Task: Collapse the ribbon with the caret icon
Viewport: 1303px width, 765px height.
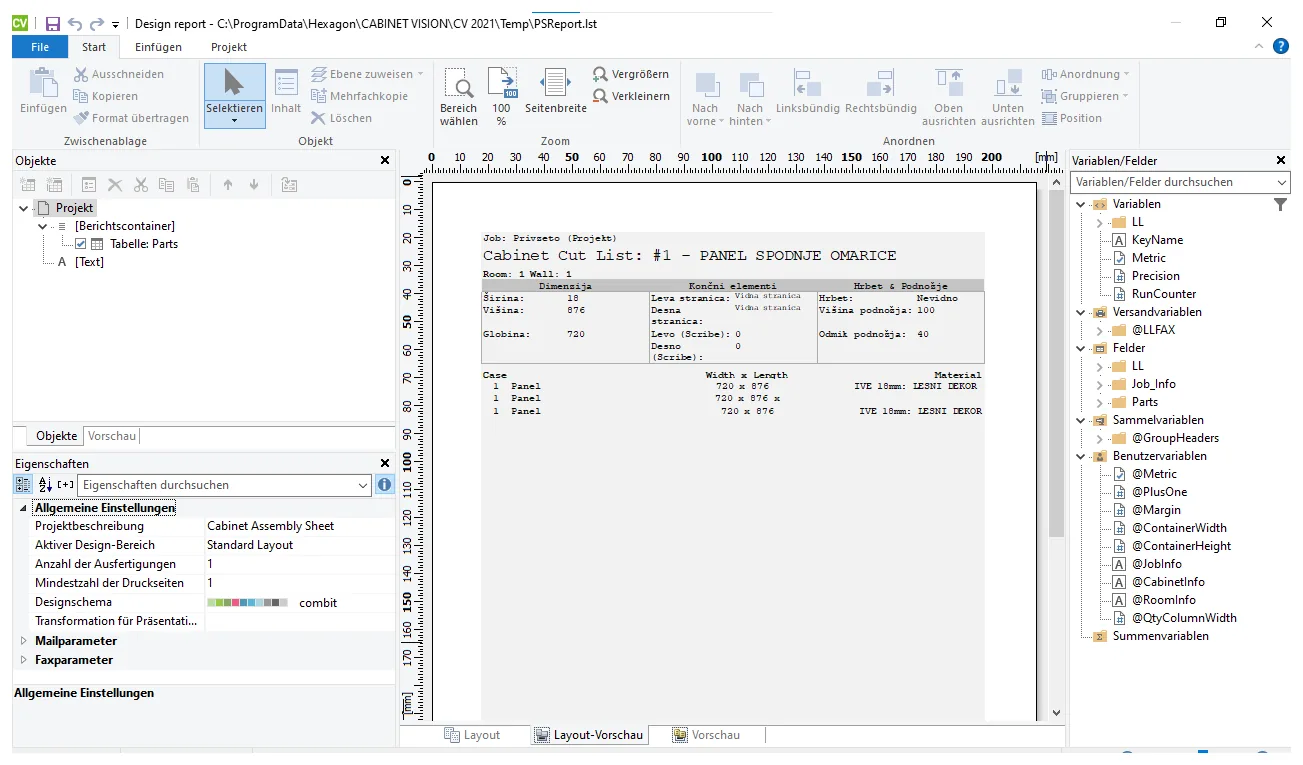Action: coord(1259,46)
